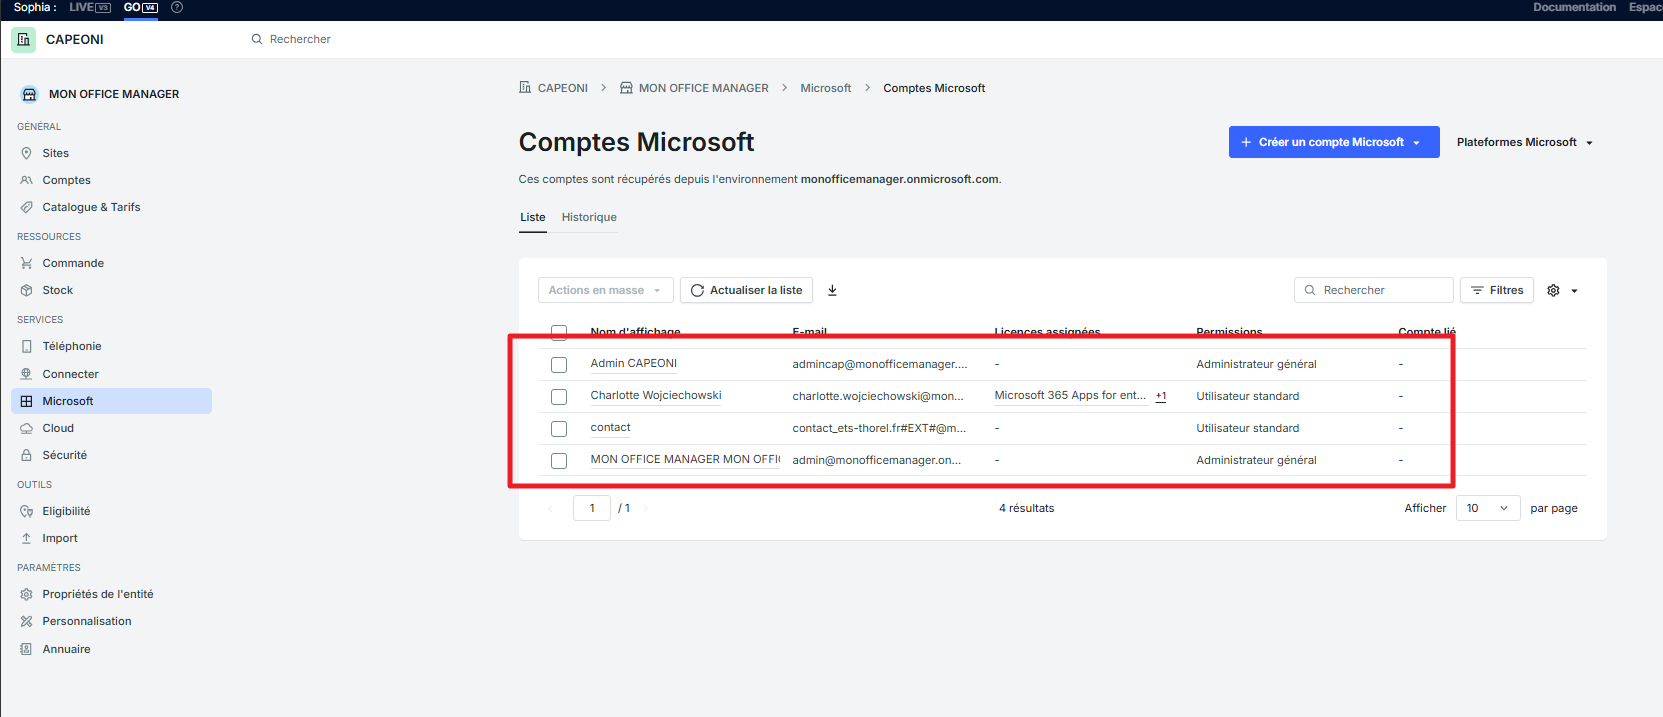The image size is (1663, 717).
Task: Click the page number input field
Action: tap(592, 508)
